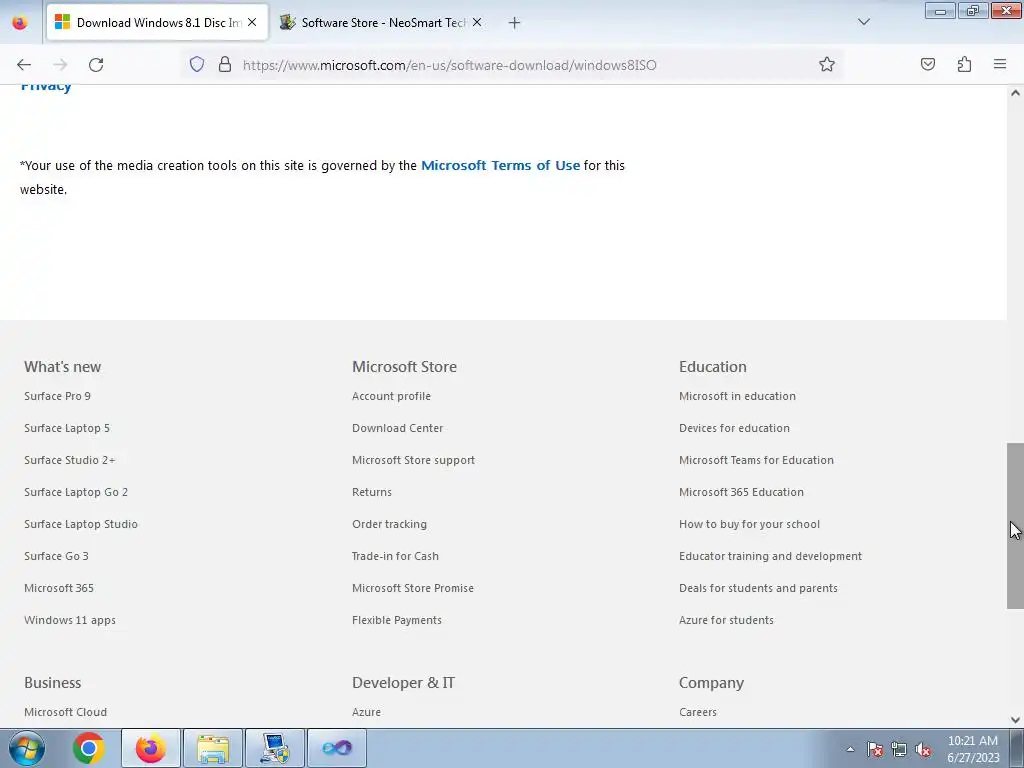1024x768 pixels.
Task: Open Microsoft Store support link
Action: pyautogui.click(x=413, y=460)
